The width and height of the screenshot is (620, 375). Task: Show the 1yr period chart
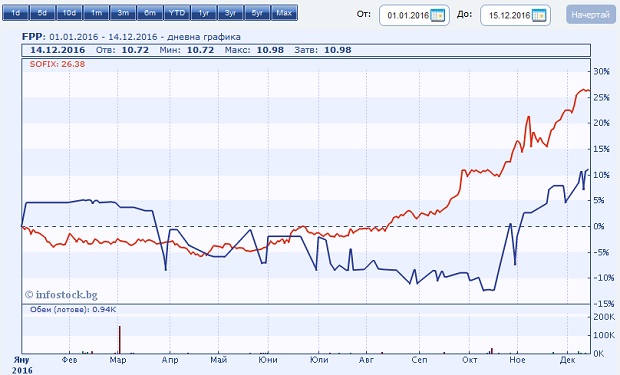click(x=204, y=13)
